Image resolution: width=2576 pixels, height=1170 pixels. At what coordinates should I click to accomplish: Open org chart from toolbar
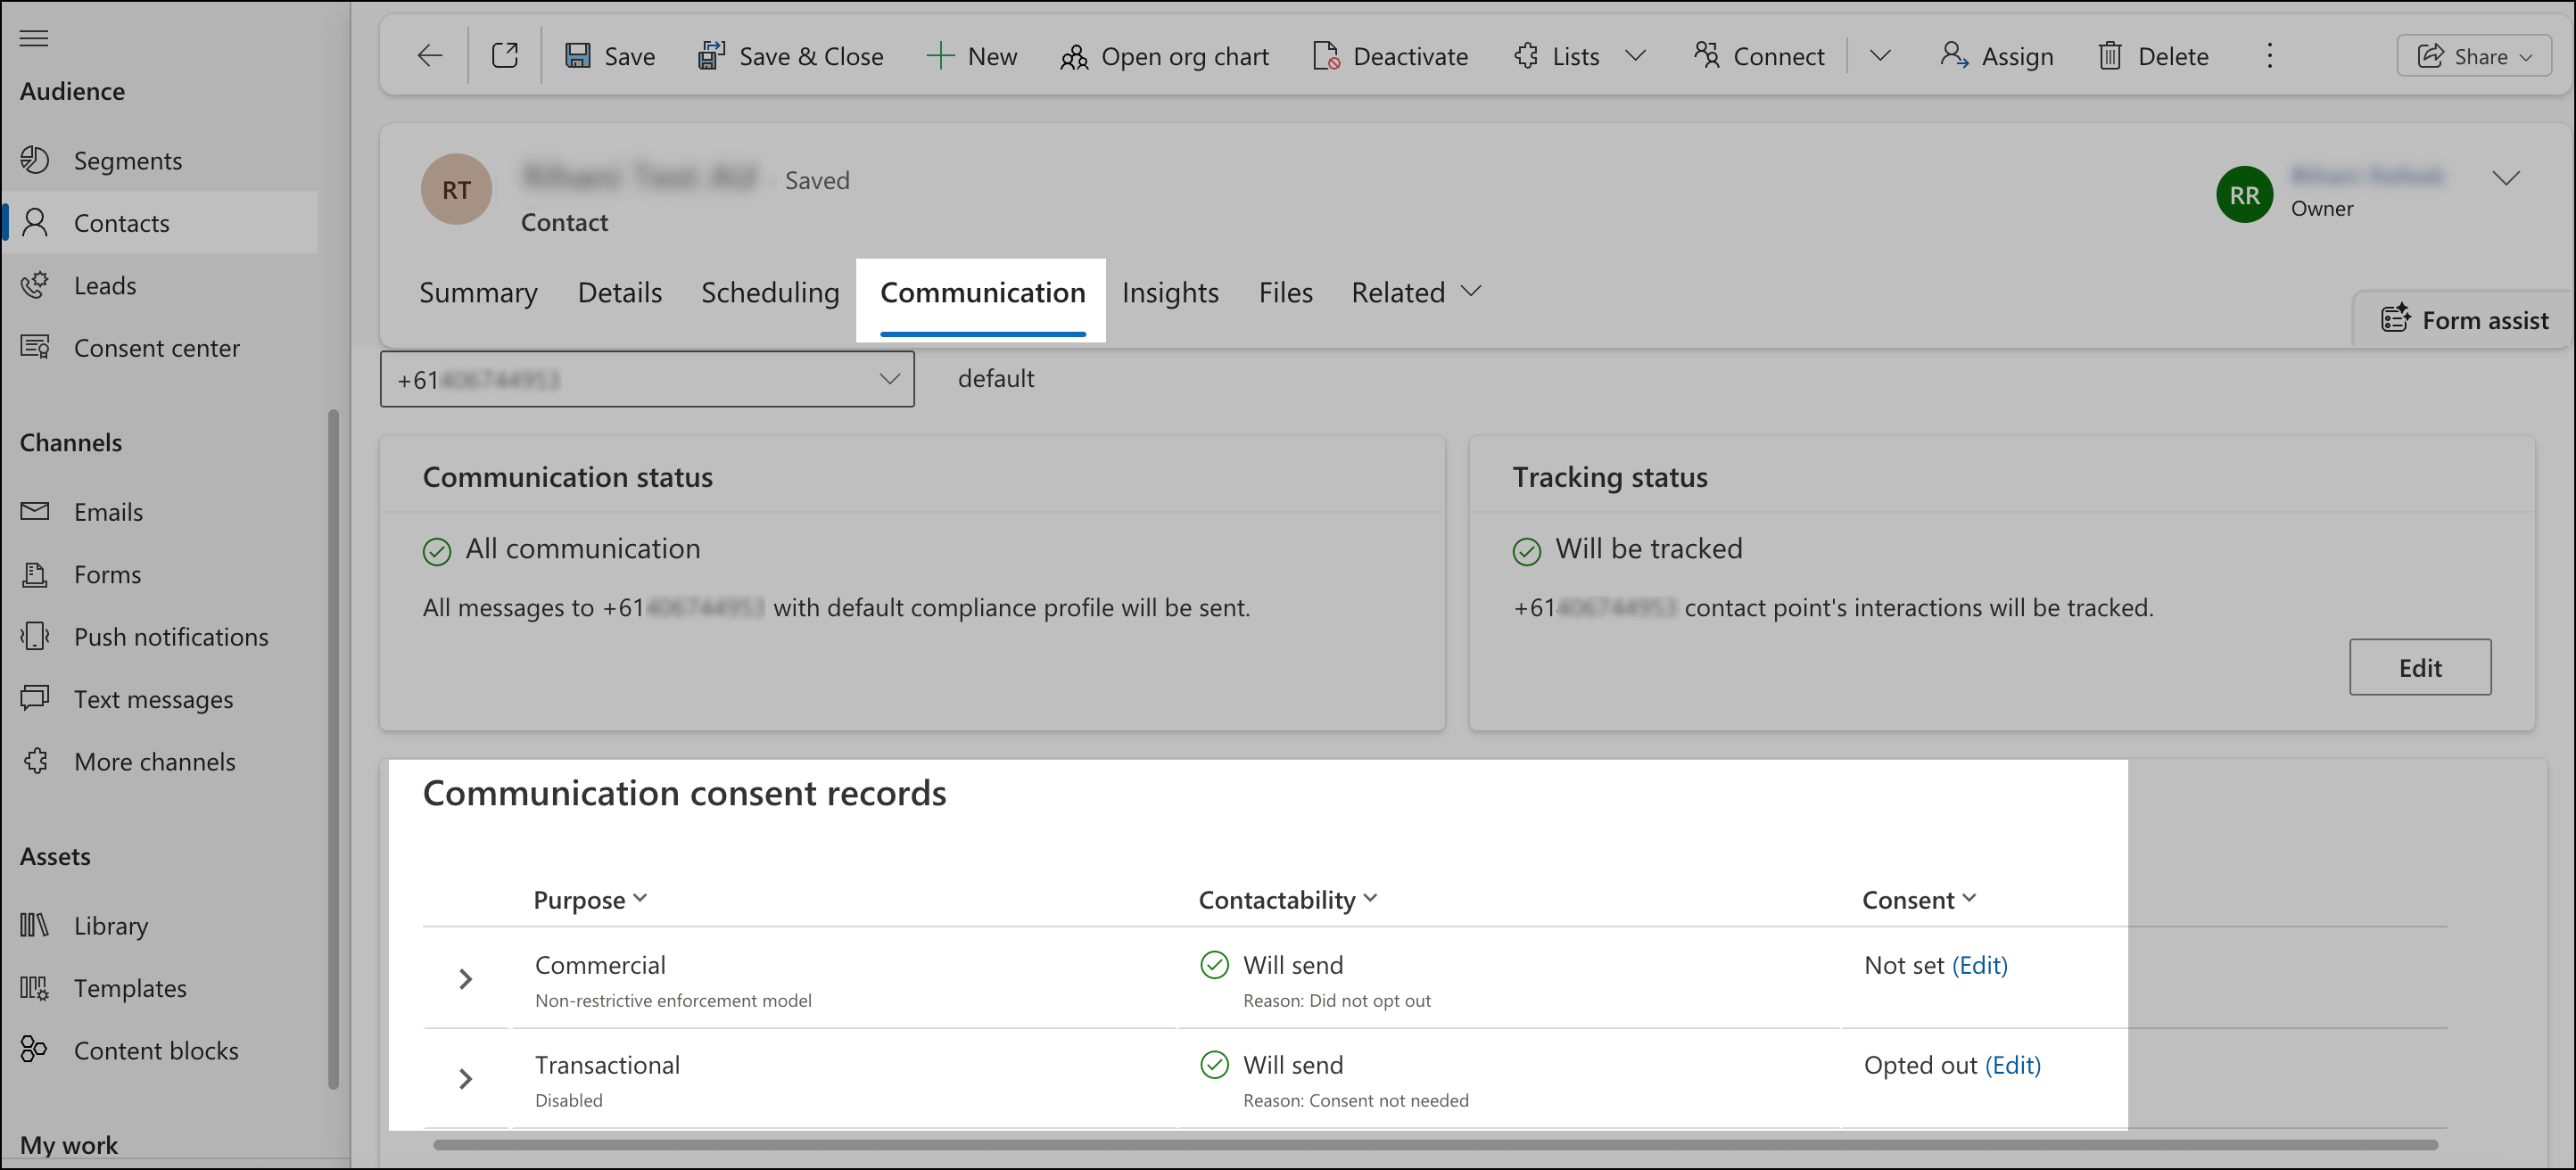coord(1164,56)
